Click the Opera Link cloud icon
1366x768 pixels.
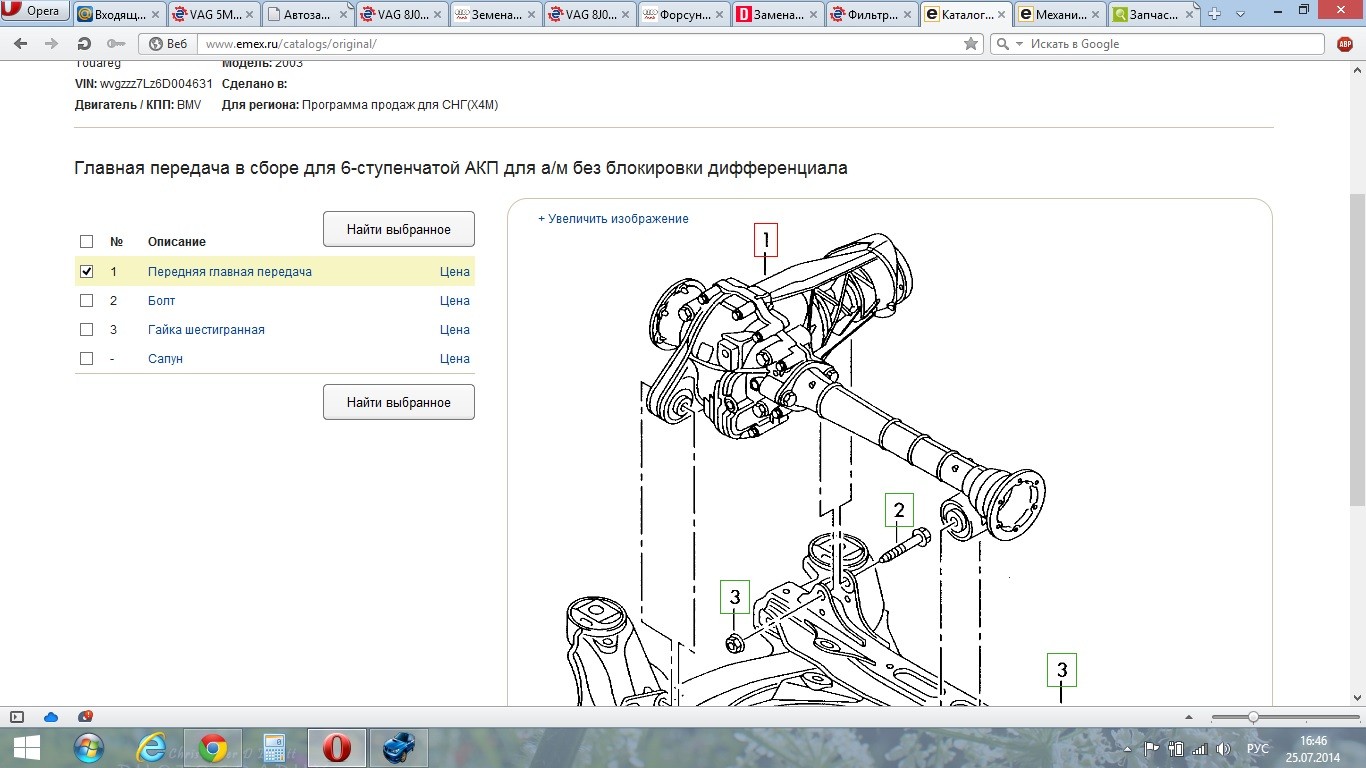51,717
